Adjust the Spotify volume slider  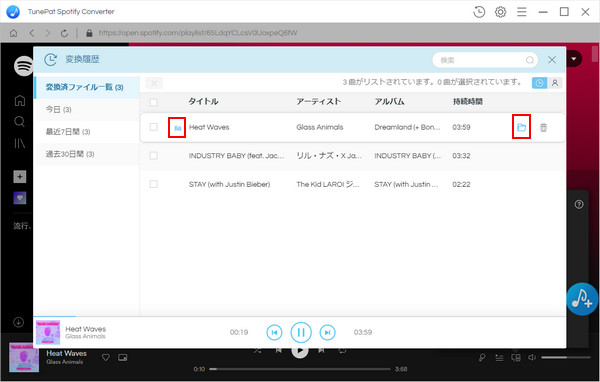click(x=566, y=358)
